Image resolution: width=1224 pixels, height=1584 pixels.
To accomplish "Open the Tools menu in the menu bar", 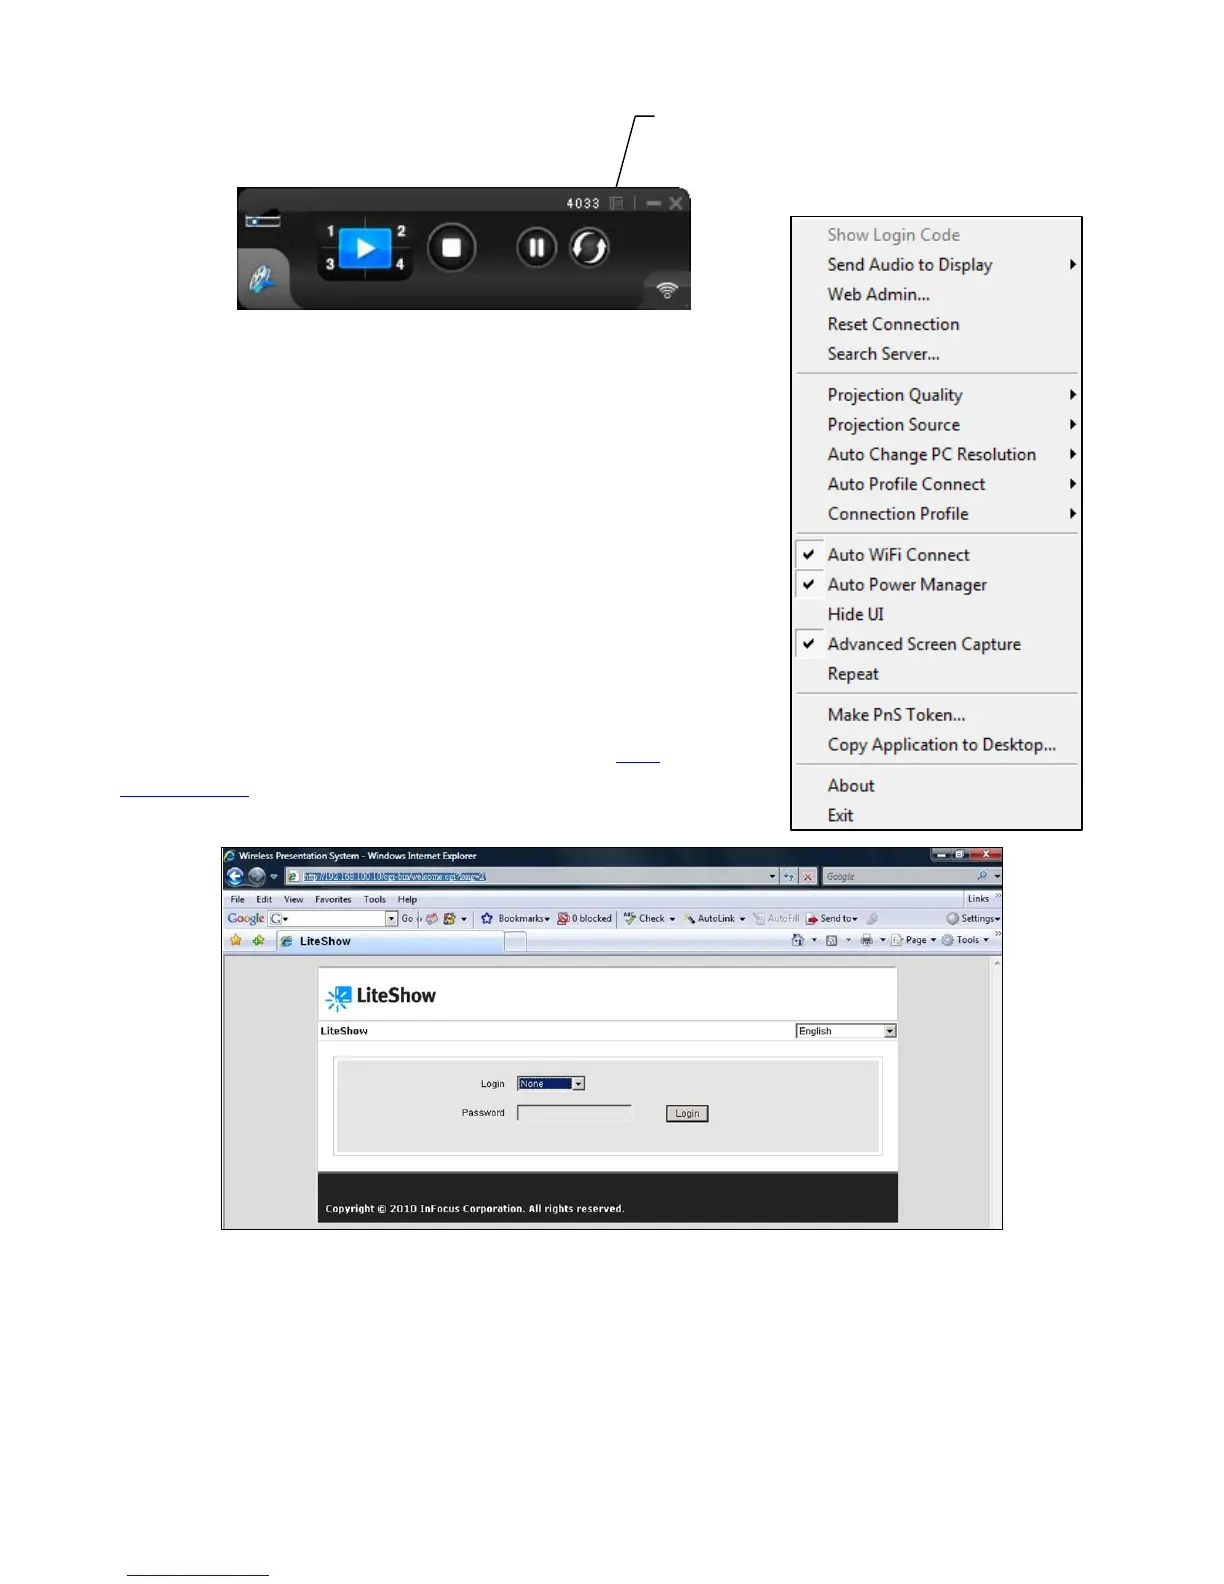I will [375, 899].
